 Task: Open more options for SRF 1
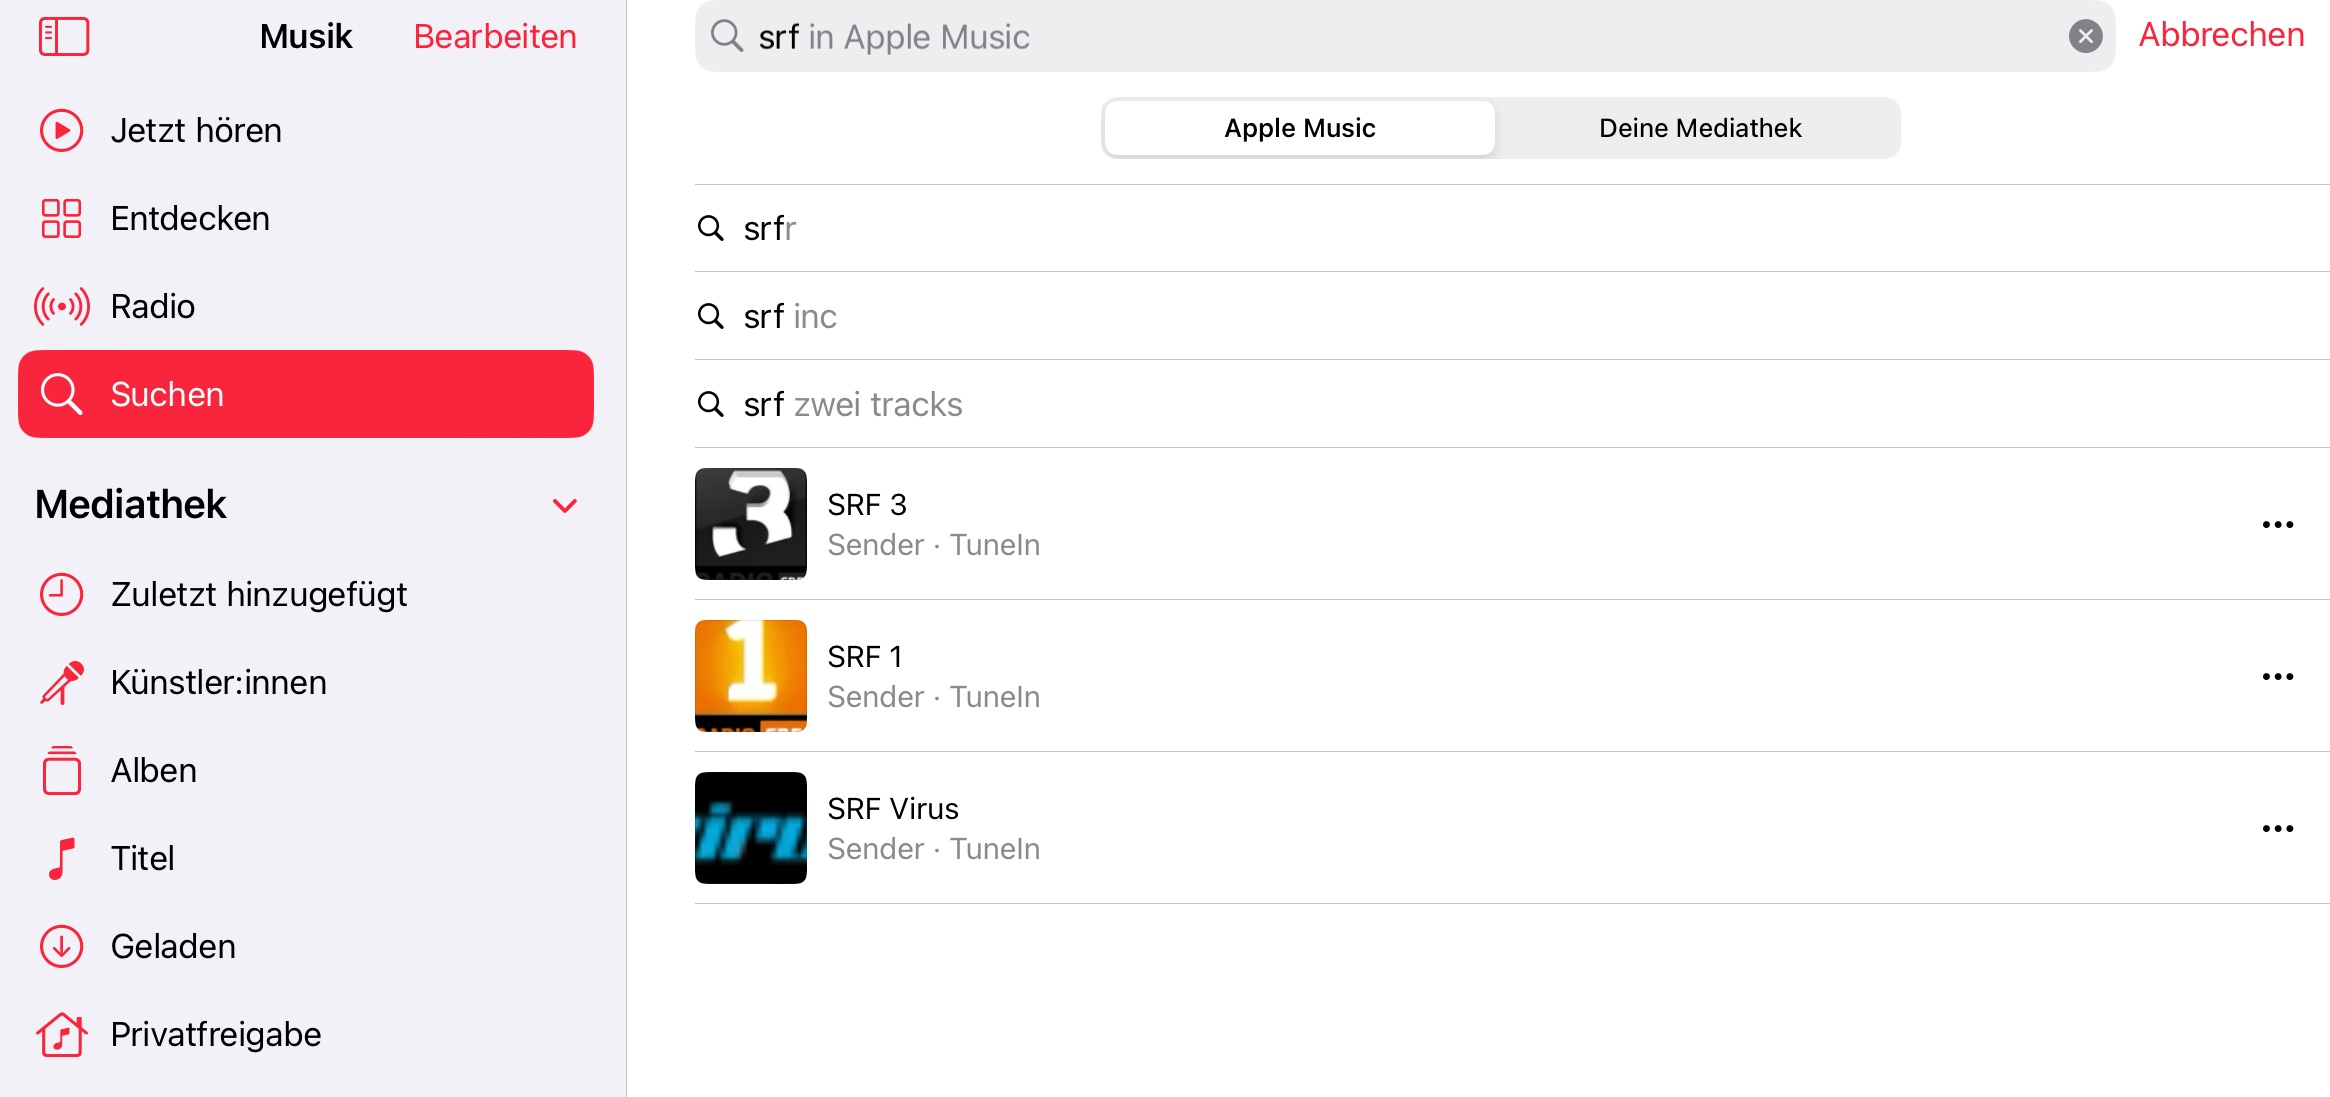pyautogui.click(x=2277, y=677)
